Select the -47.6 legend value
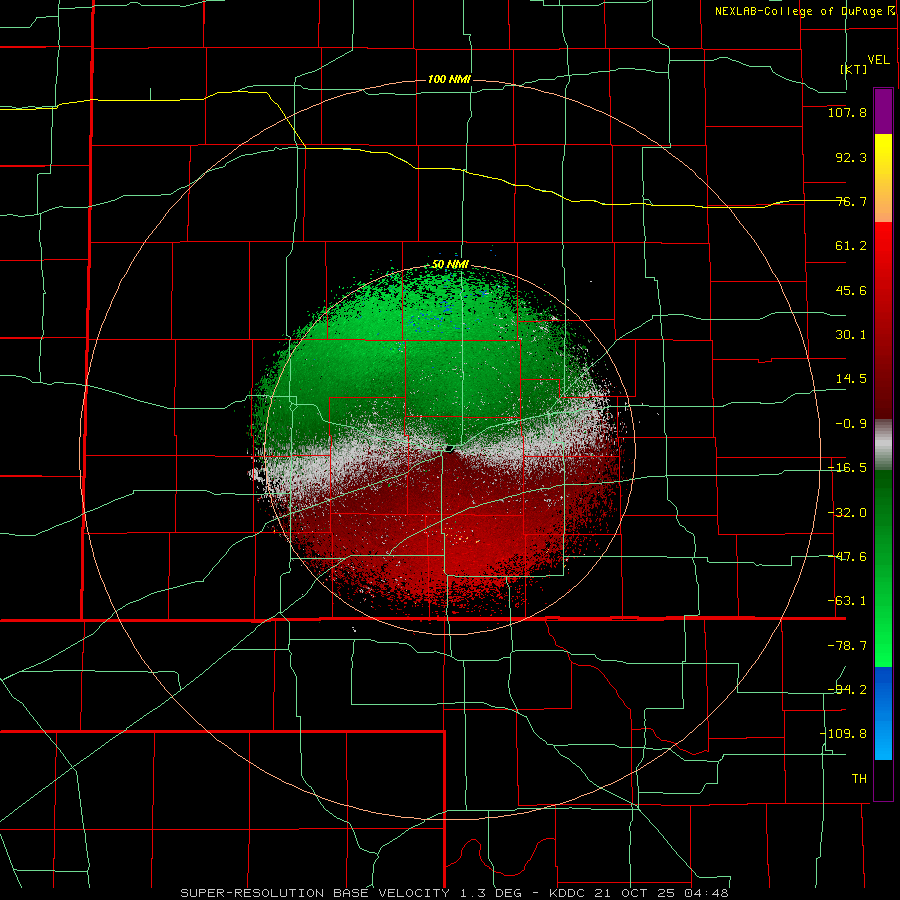Viewport: 900px width, 900px height. click(x=847, y=557)
